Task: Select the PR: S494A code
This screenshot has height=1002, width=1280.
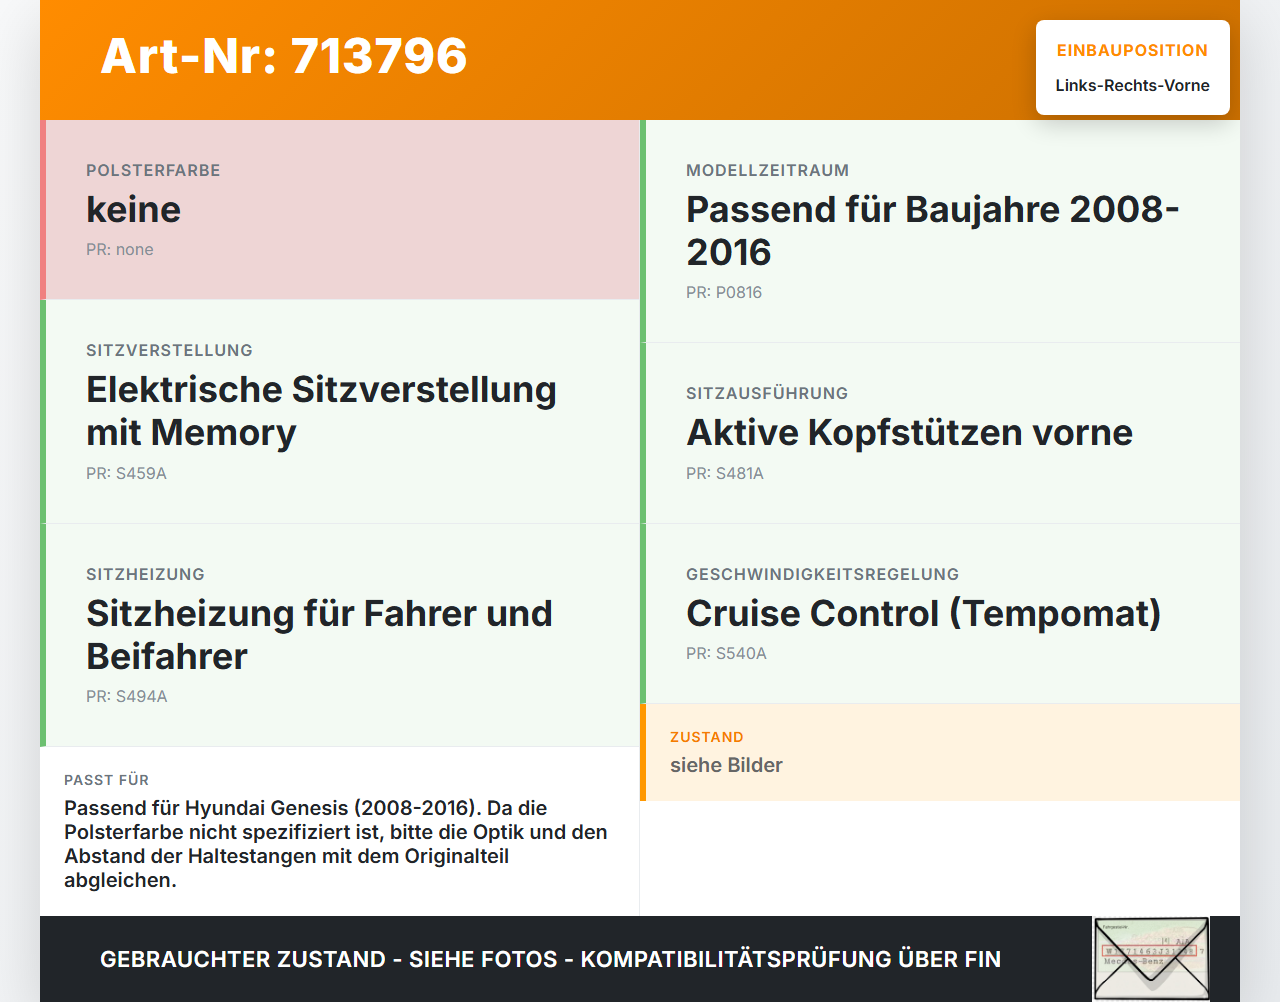Action: pyautogui.click(x=127, y=696)
